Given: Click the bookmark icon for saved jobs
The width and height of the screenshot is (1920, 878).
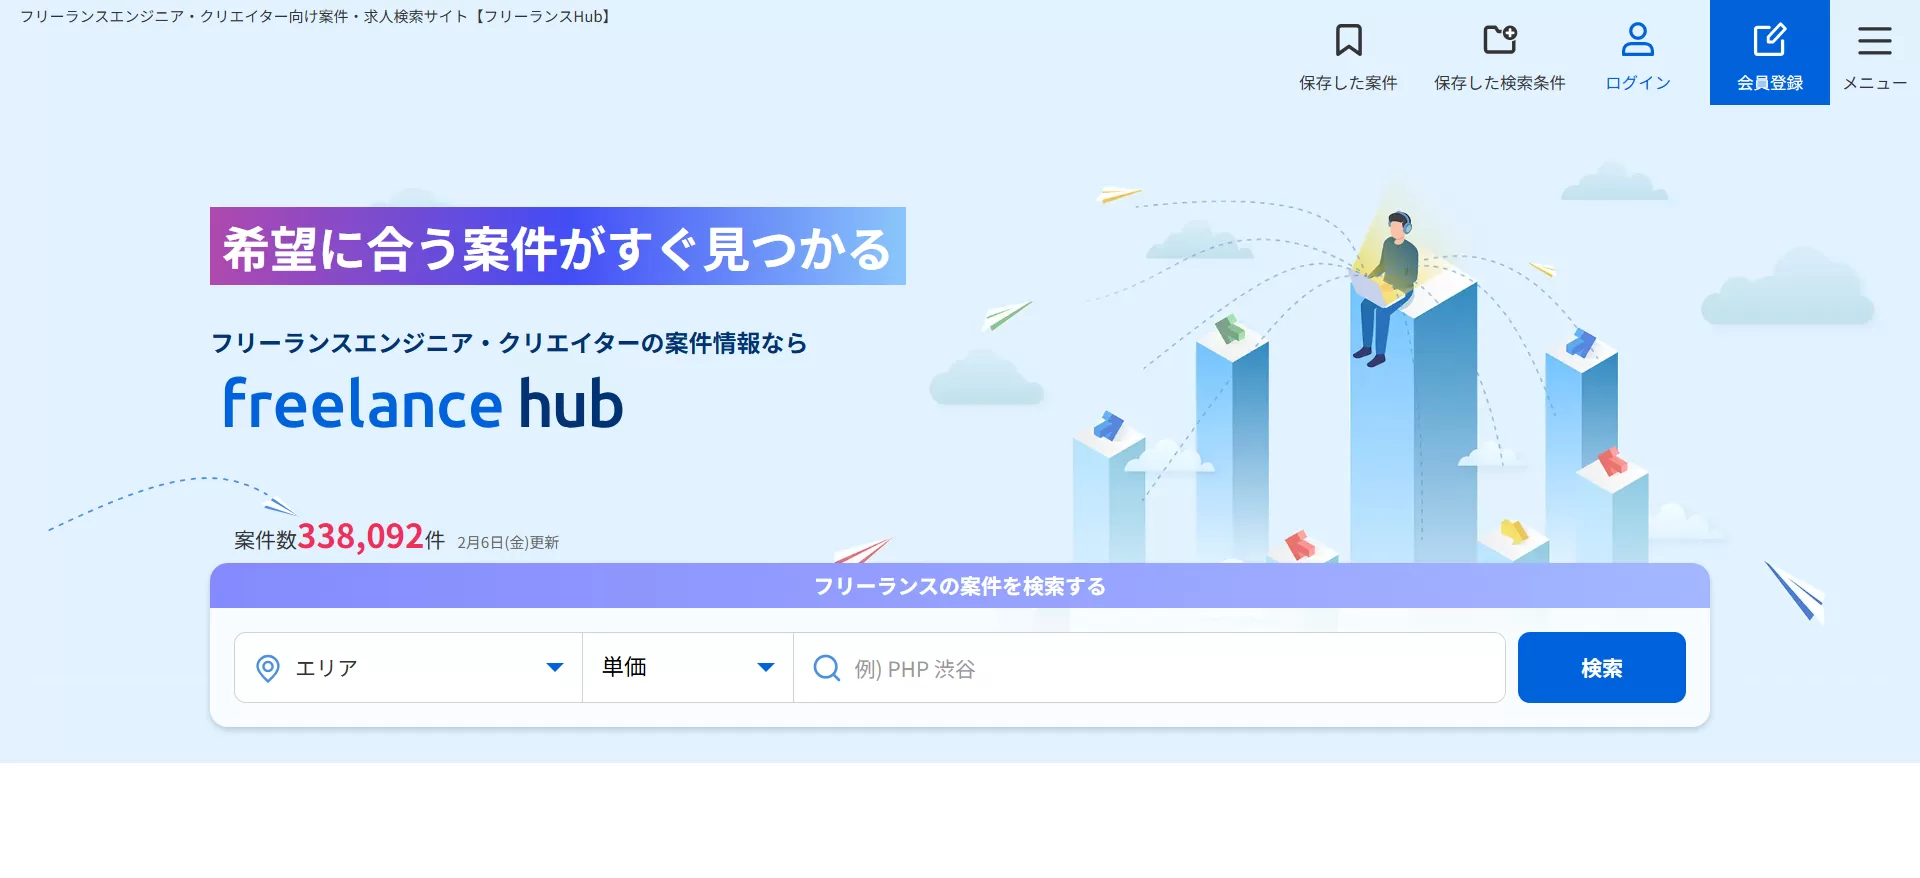Looking at the screenshot, I should (x=1348, y=40).
